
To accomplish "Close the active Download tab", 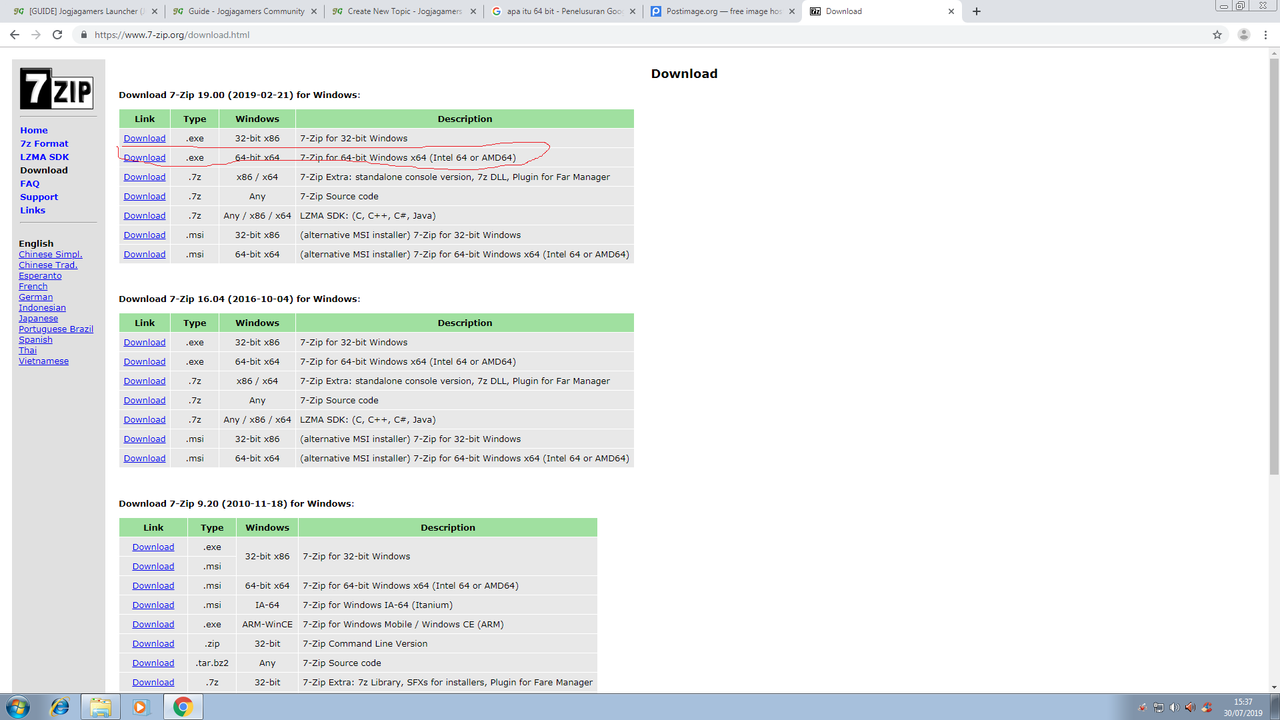I will click(949, 11).
